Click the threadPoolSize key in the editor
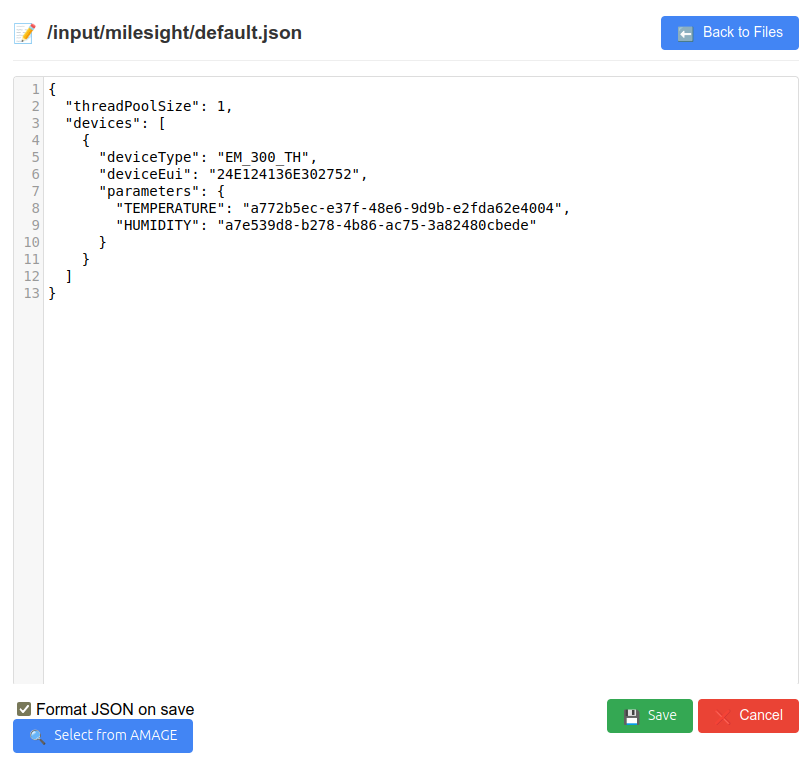 [x=133, y=106]
